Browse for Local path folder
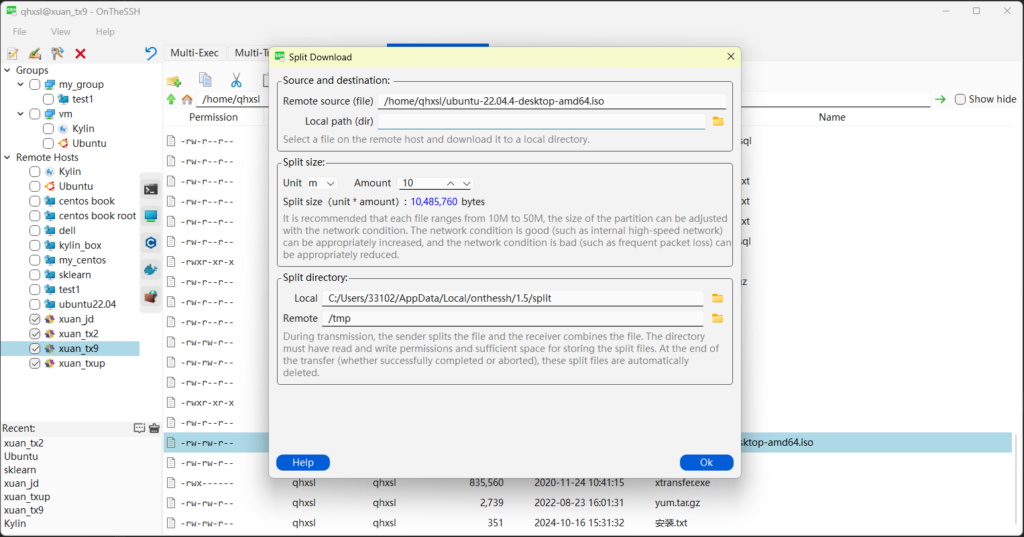 (718, 121)
